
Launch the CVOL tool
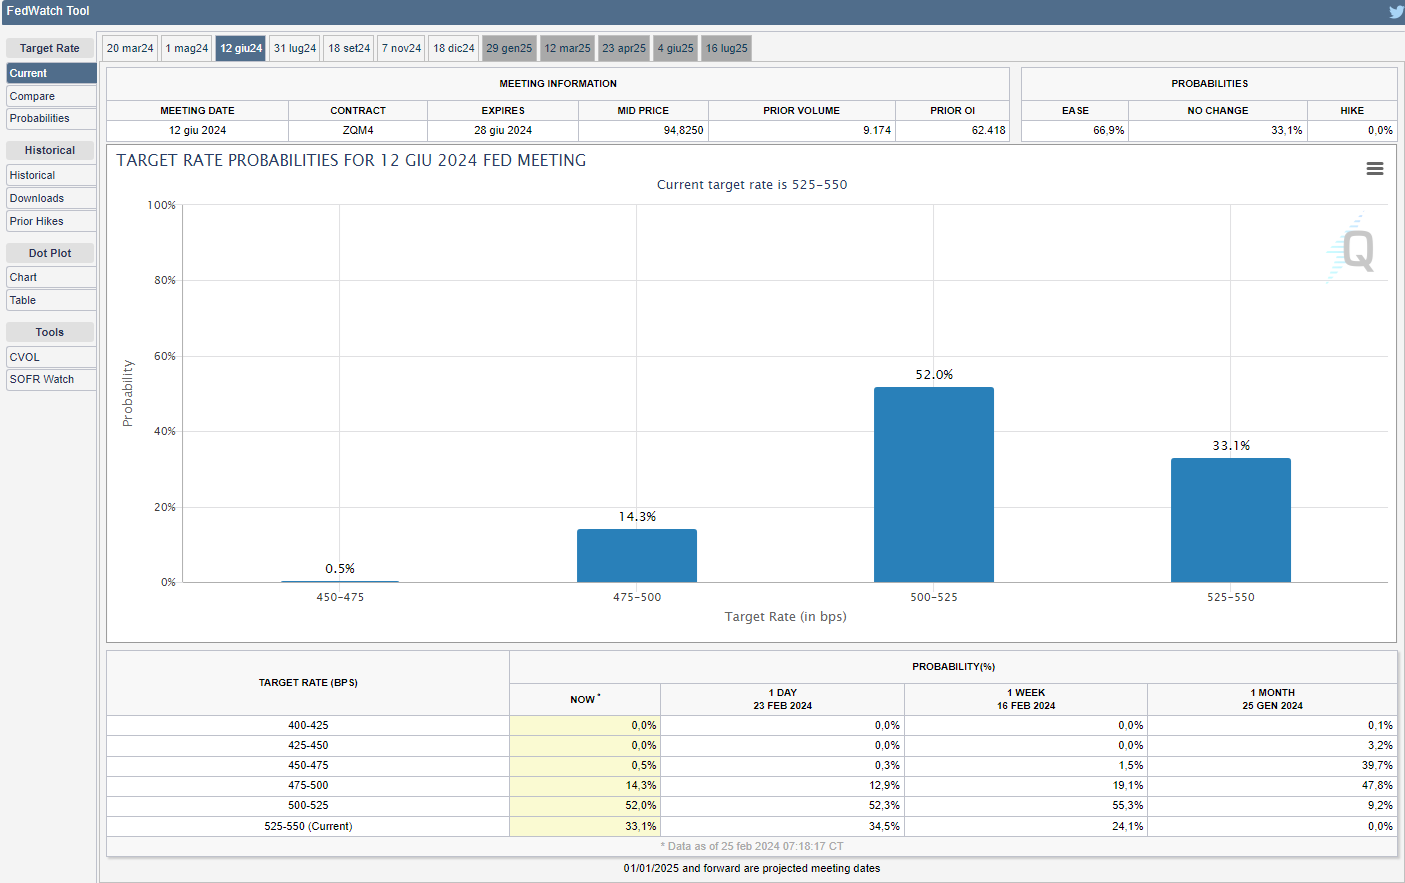[51, 357]
